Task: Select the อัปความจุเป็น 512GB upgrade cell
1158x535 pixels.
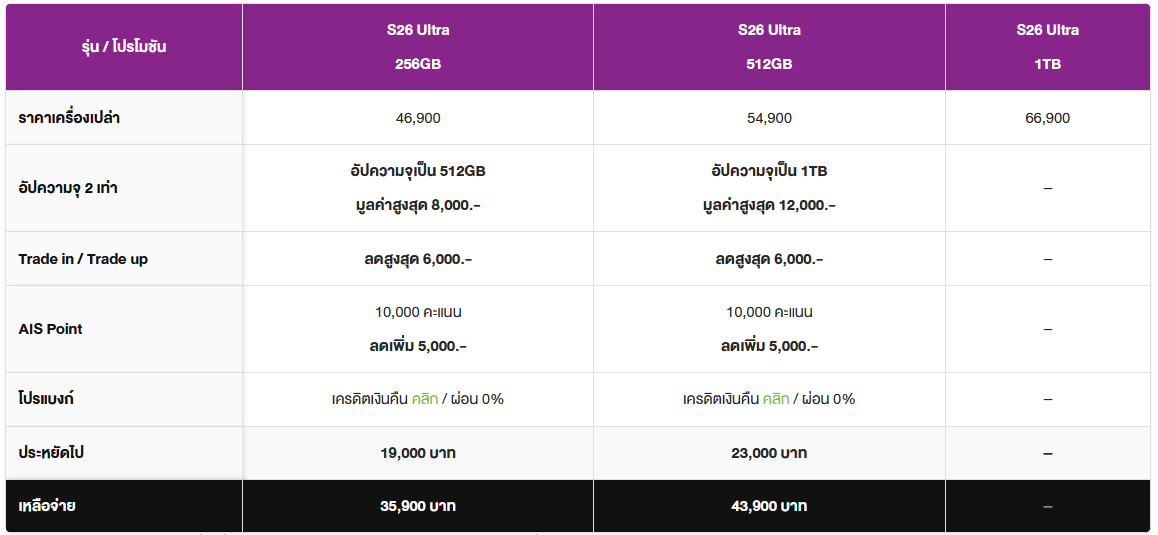Action: pos(418,188)
